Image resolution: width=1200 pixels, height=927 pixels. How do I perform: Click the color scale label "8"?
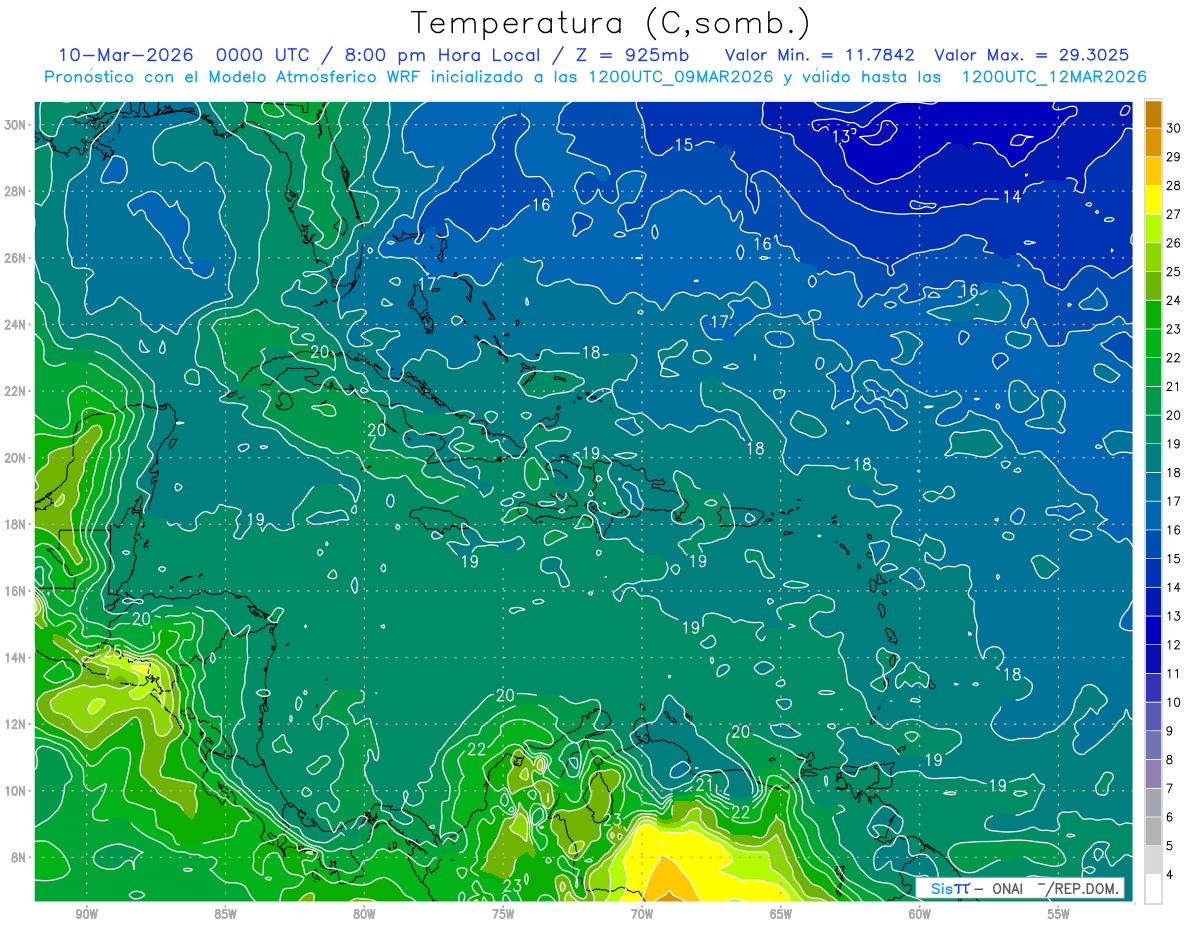(1171, 760)
